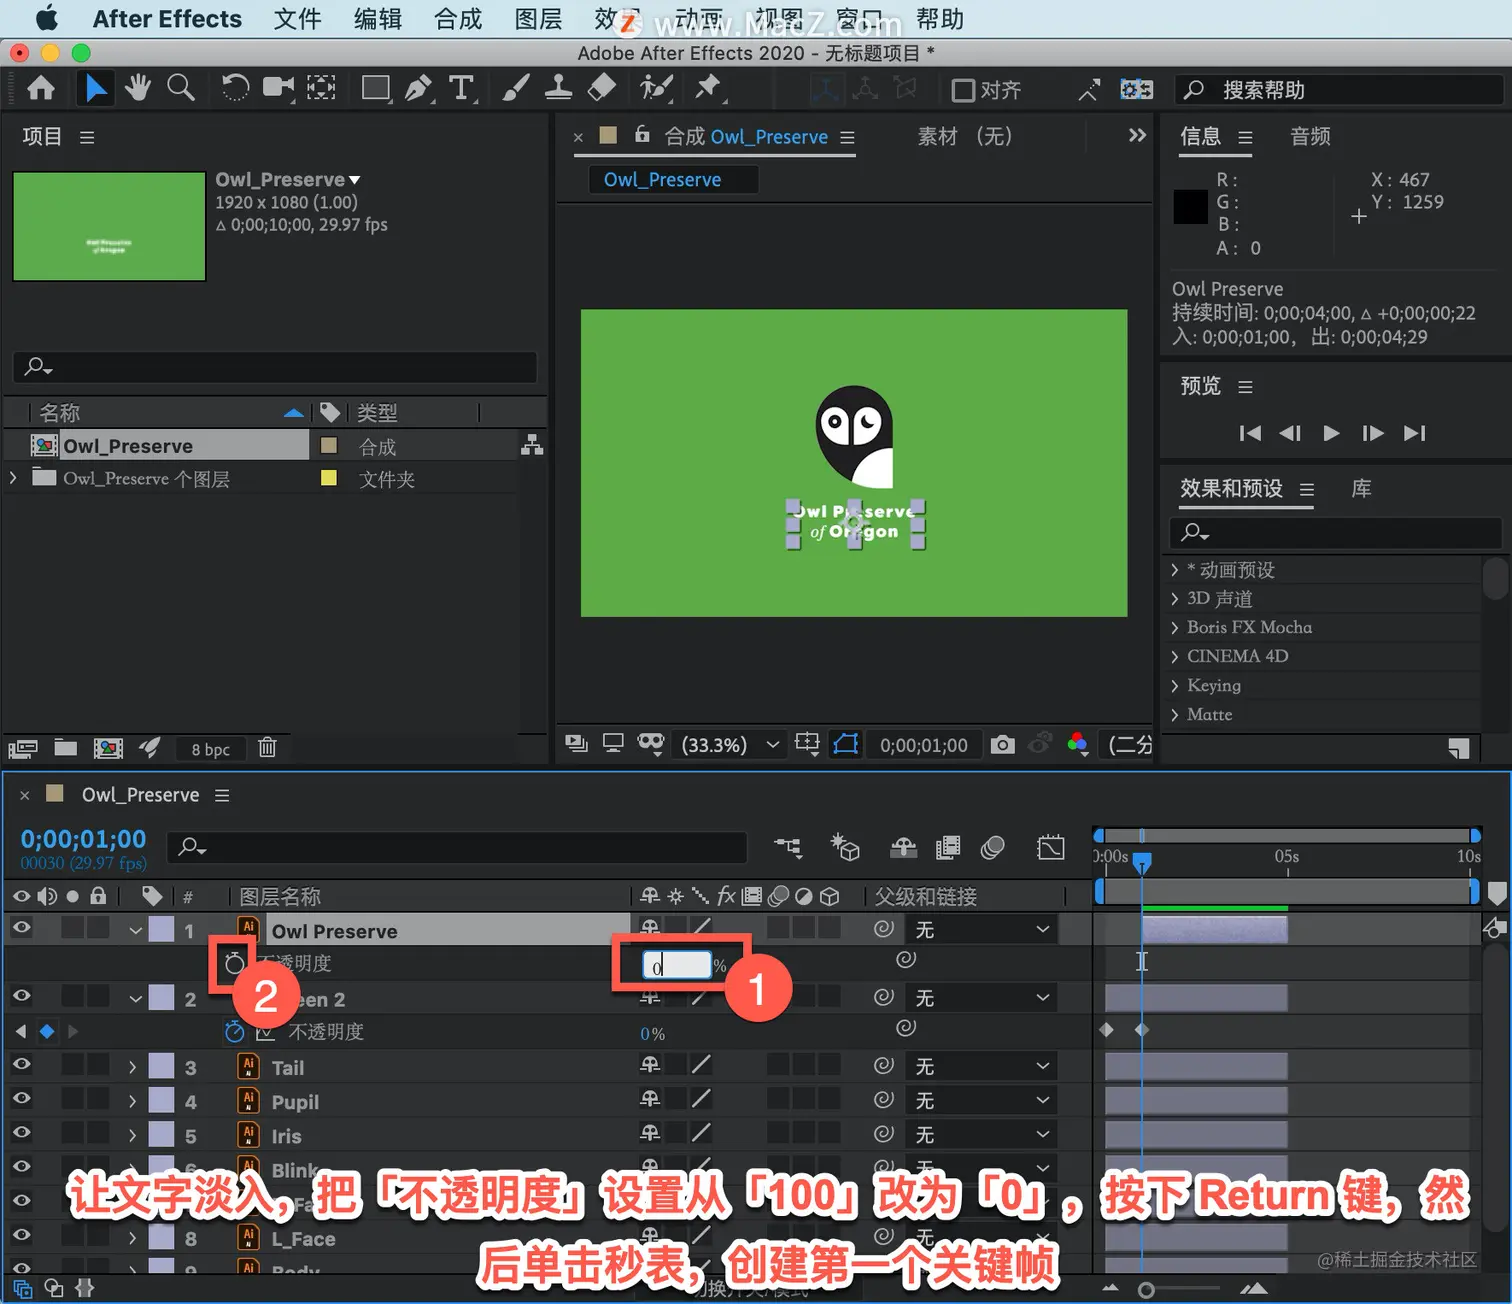Collapse the Owl Preserve layer properties

point(135,931)
